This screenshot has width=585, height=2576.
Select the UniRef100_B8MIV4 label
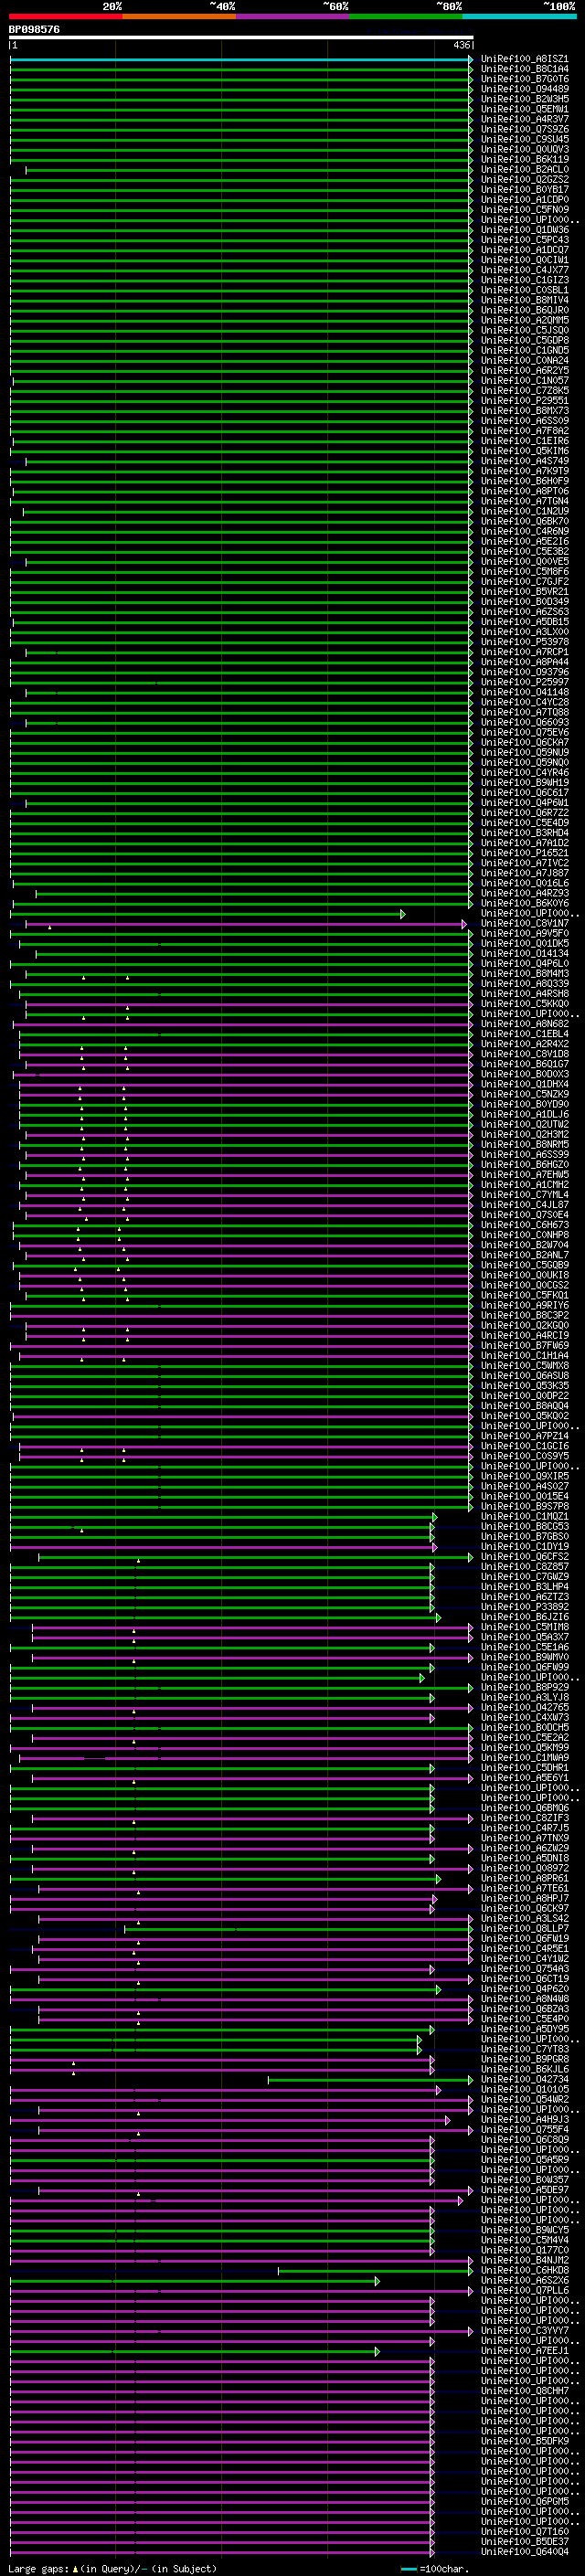[x=524, y=300]
